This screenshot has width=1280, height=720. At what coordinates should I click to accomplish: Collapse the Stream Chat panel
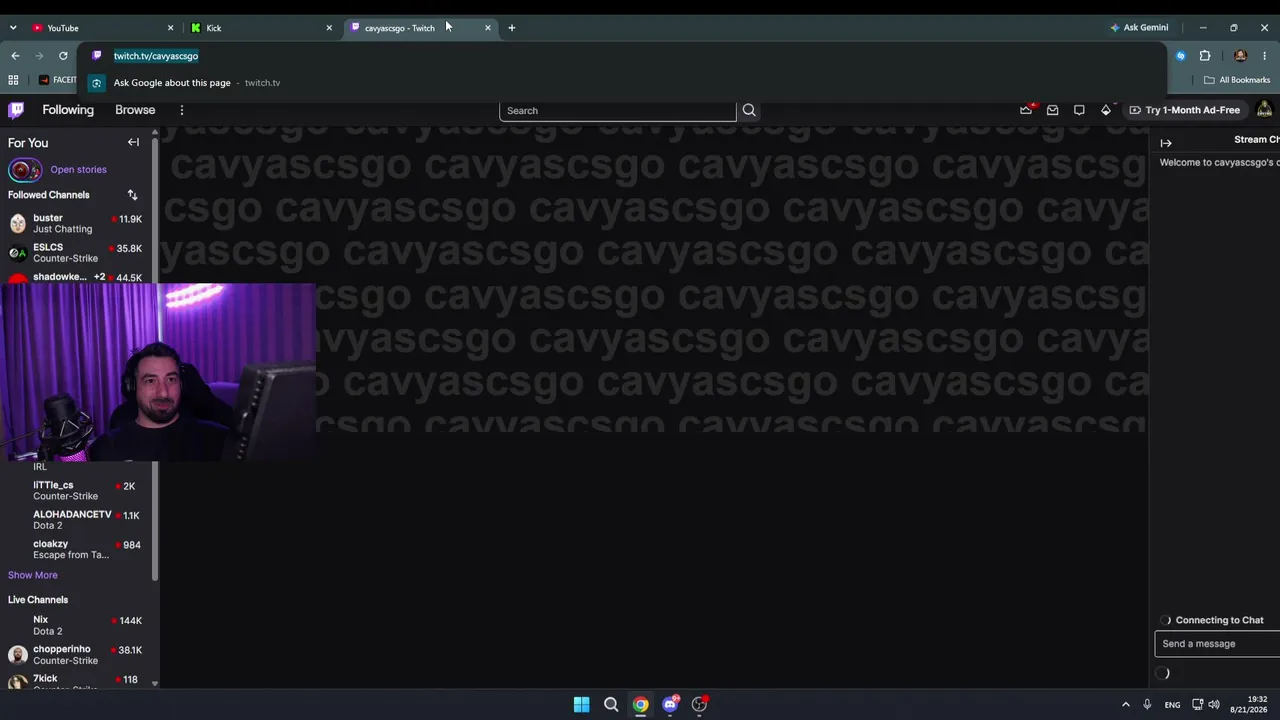point(1166,143)
